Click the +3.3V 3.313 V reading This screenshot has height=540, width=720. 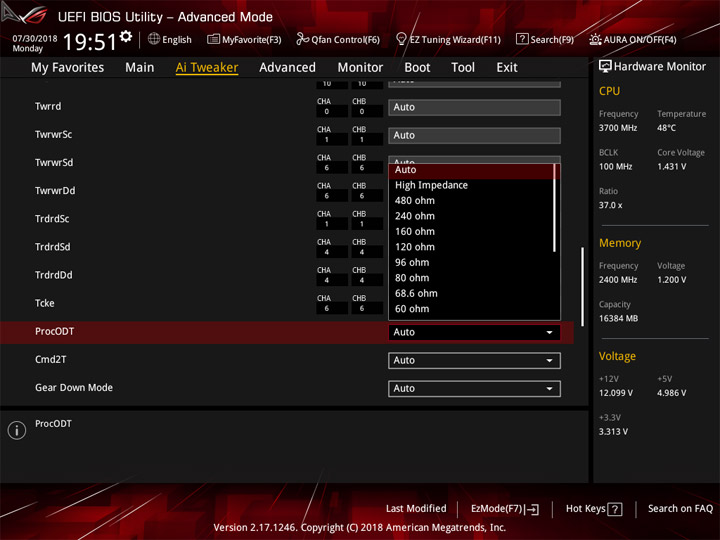(x=613, y=432)
